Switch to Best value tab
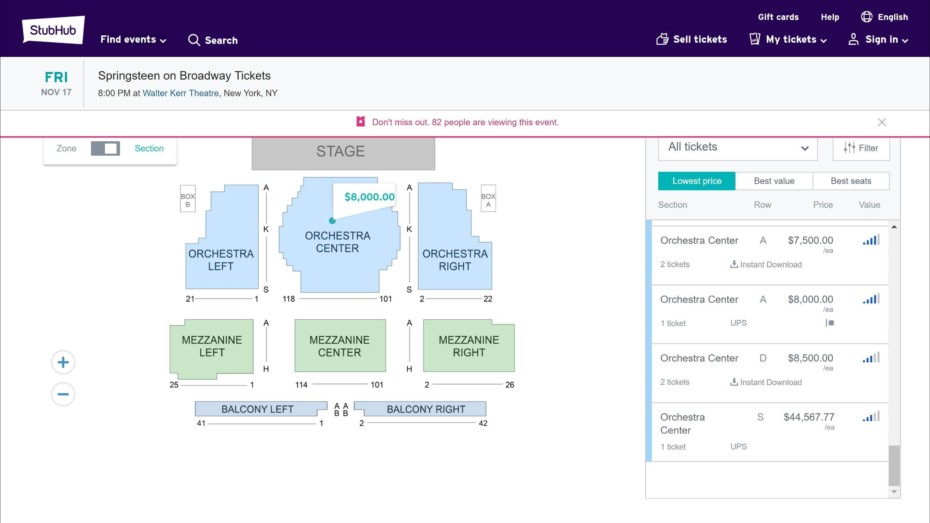Image resolution: width=930 pixels, height=523 pixels. [773, 181]
